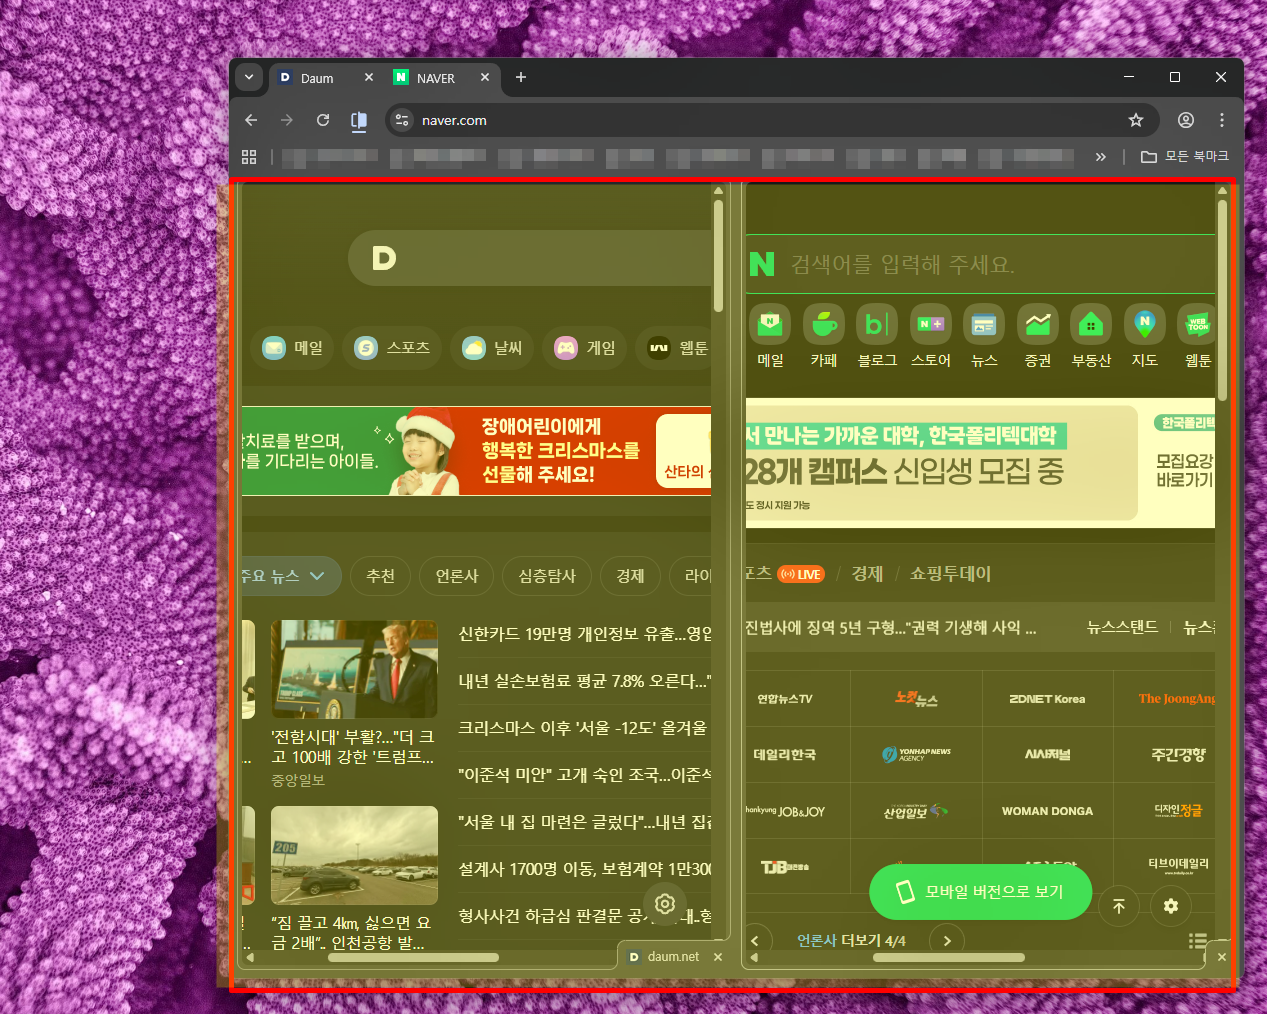
Task: Open the Chrome three-dot menu
Action: (1222, 120)
